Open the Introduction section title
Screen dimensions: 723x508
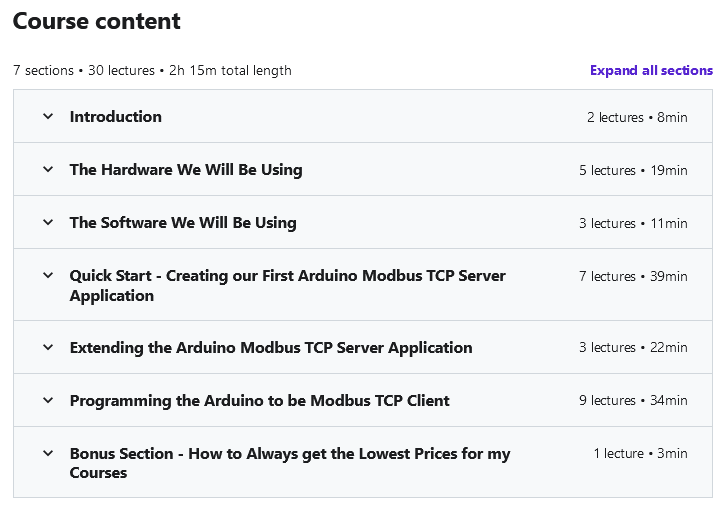116,117
